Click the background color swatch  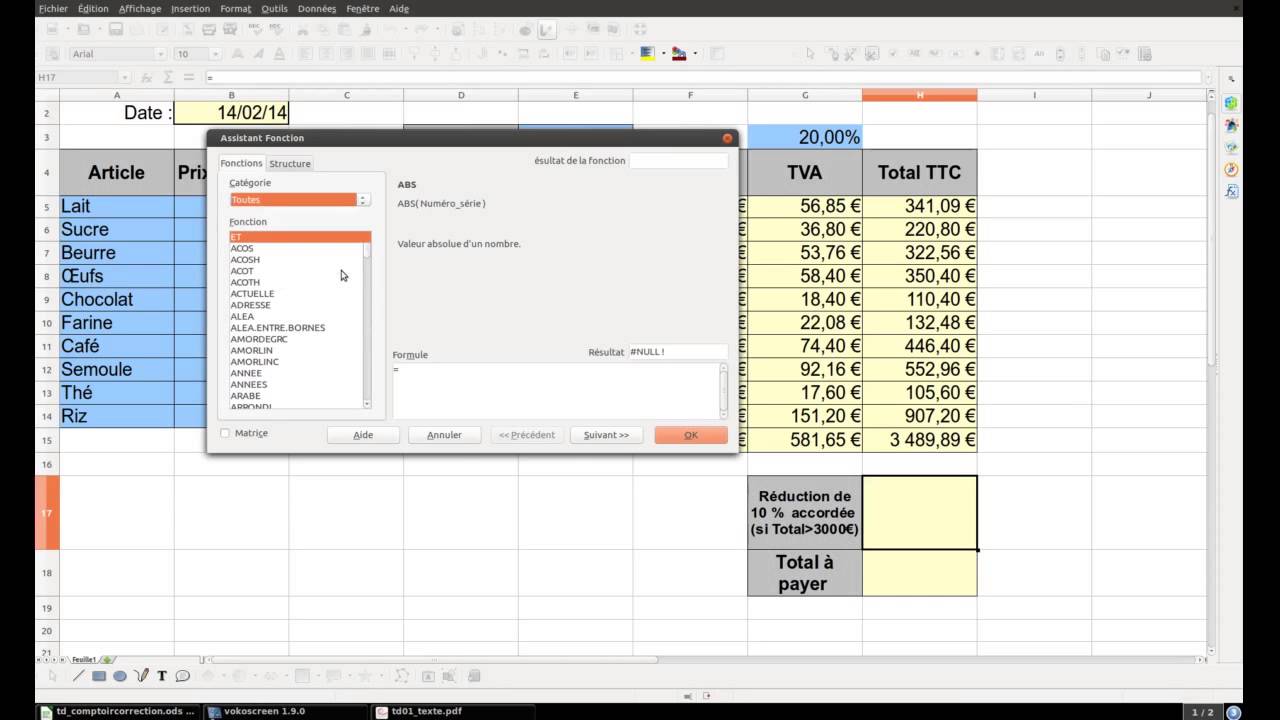[x=647, y=54]
